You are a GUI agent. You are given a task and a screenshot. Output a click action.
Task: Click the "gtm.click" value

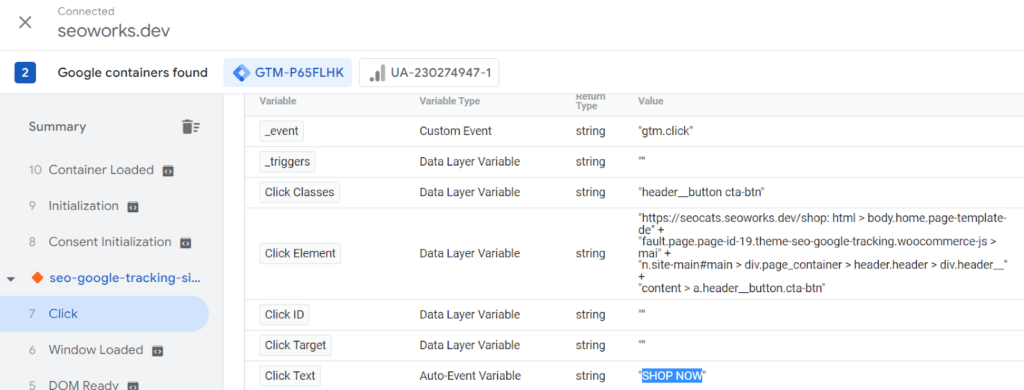[x=665, y=131]
